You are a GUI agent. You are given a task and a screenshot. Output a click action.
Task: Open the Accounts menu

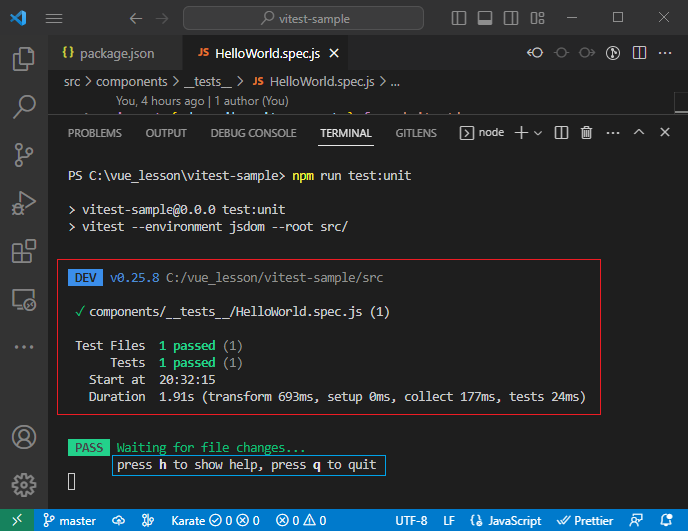point(24,437)
